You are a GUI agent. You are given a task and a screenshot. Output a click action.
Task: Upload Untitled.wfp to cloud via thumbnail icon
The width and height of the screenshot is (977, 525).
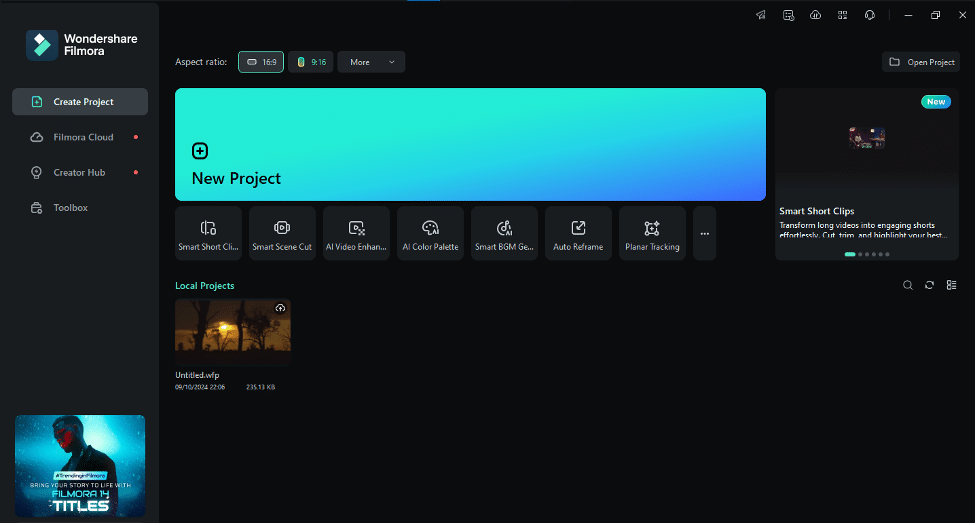pyautogui.click(x=280, y=308)
